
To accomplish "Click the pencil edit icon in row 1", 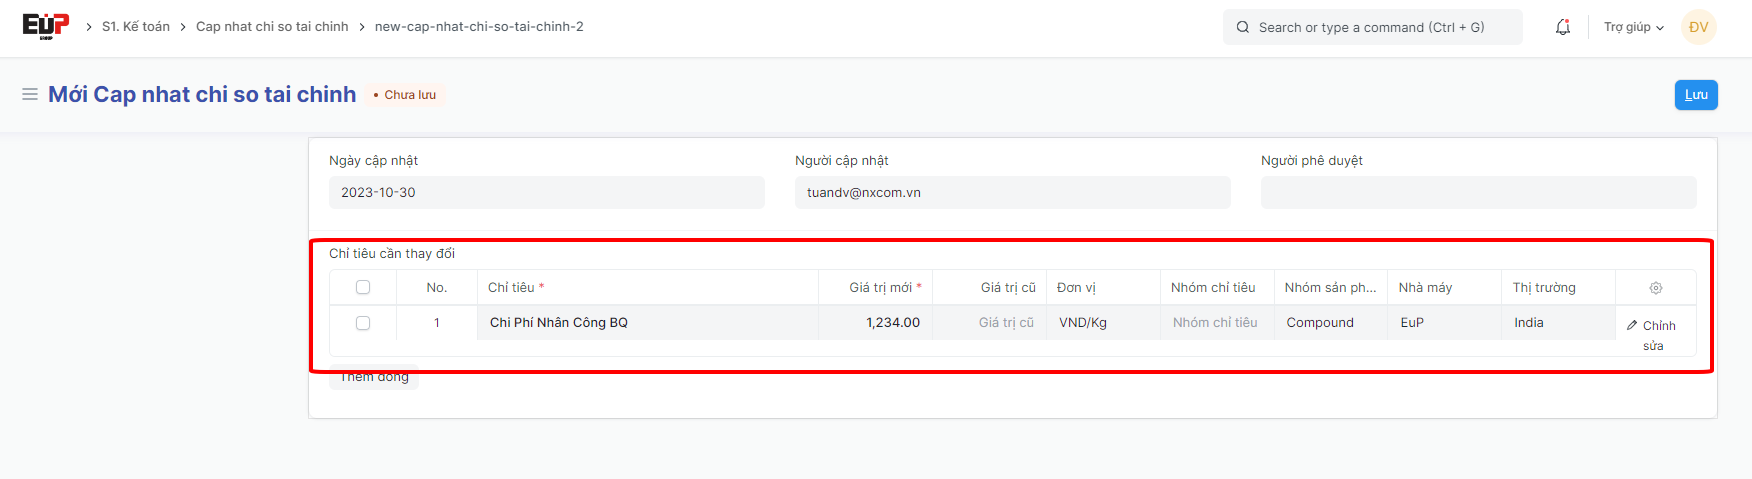I will click(1632, 325).
